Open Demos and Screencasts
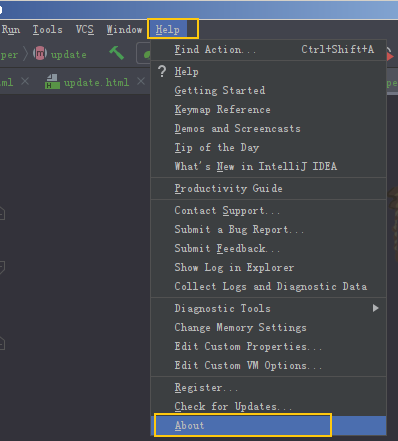Screen dimensions: 398x441 (269, 129)
